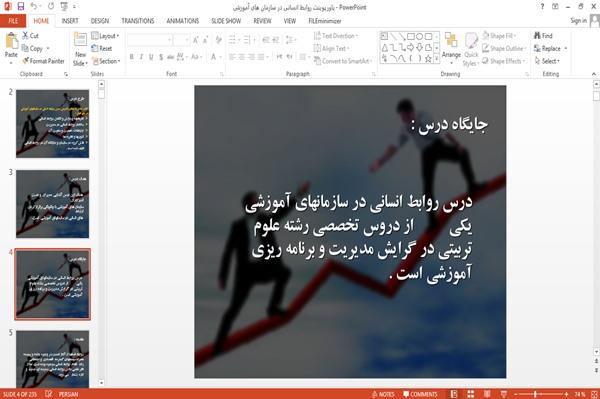This screenshot has width=600, height=399.
Task: Open the Notes pane from status bar
Action: tap(383, 394)
